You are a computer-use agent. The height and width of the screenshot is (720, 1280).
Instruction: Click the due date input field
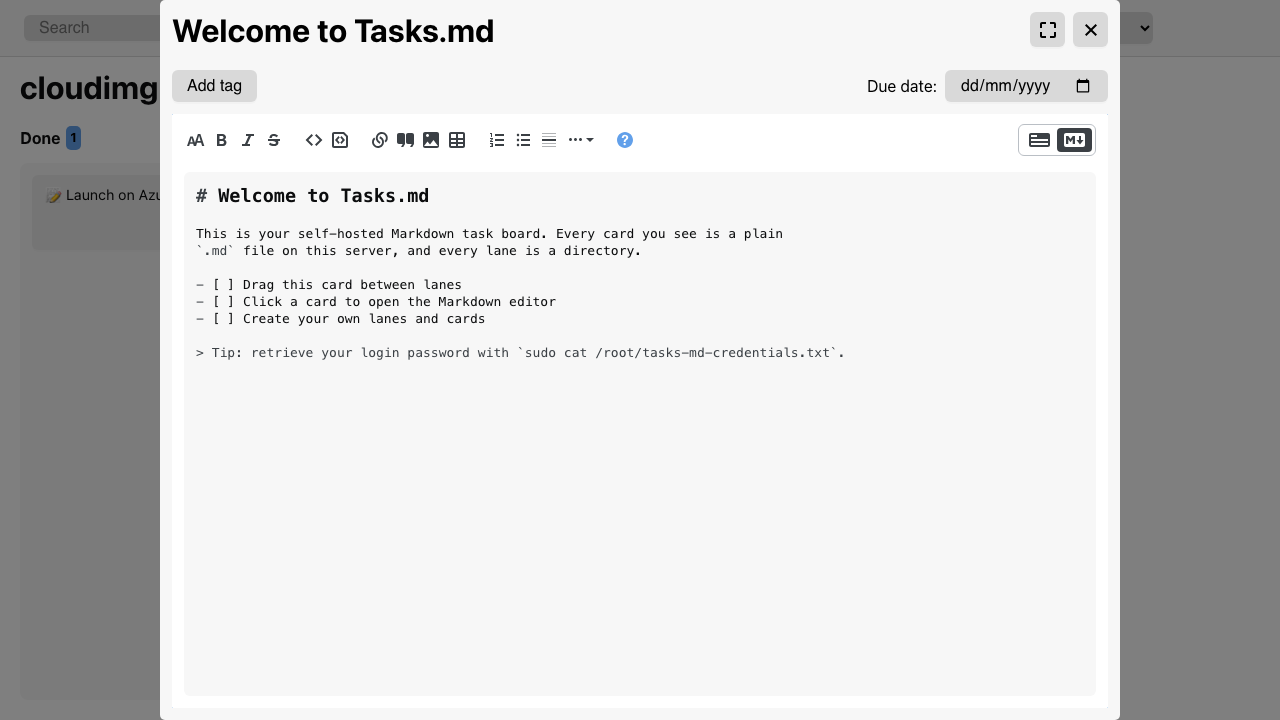pyautogui.click(x=1026, y=86)
